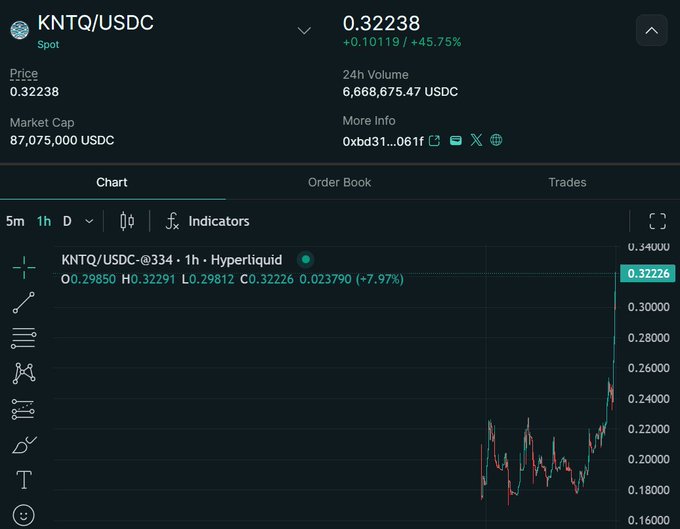This screenshot has width=680, height=529.
Task: Switch to the Order Book tab
Action: [340, 183]
